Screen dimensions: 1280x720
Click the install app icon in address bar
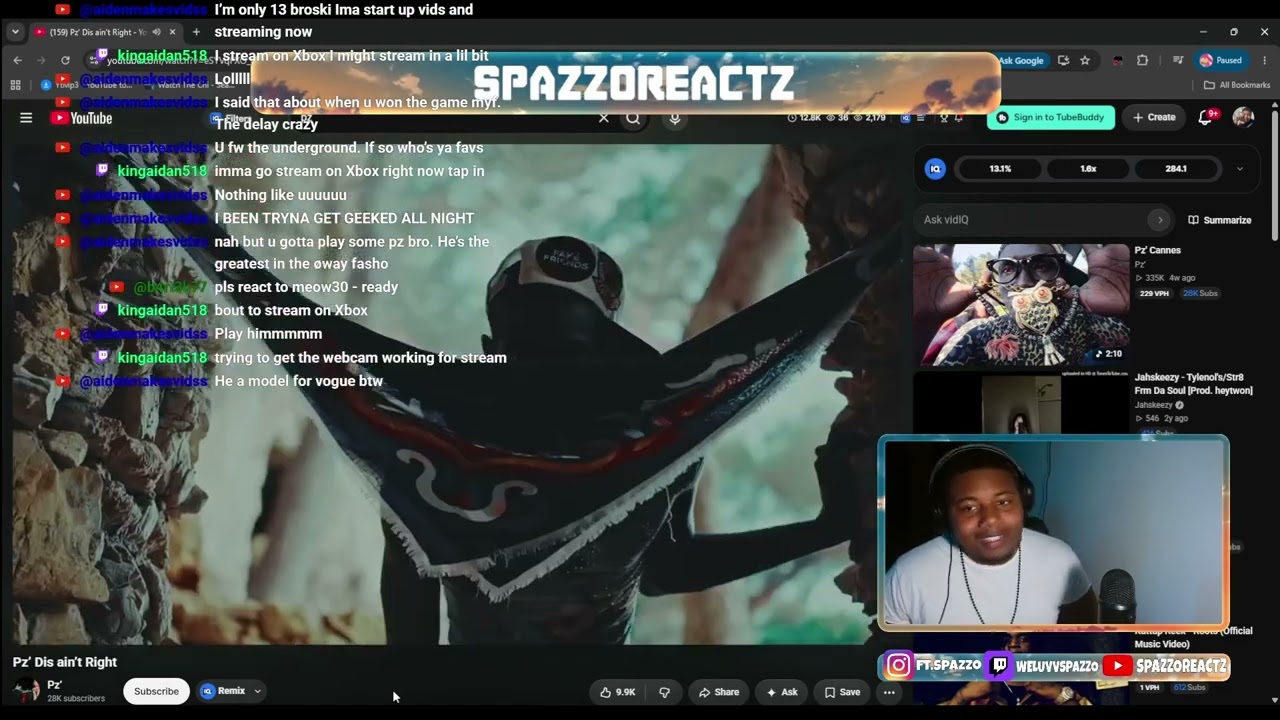(1063, 60)
